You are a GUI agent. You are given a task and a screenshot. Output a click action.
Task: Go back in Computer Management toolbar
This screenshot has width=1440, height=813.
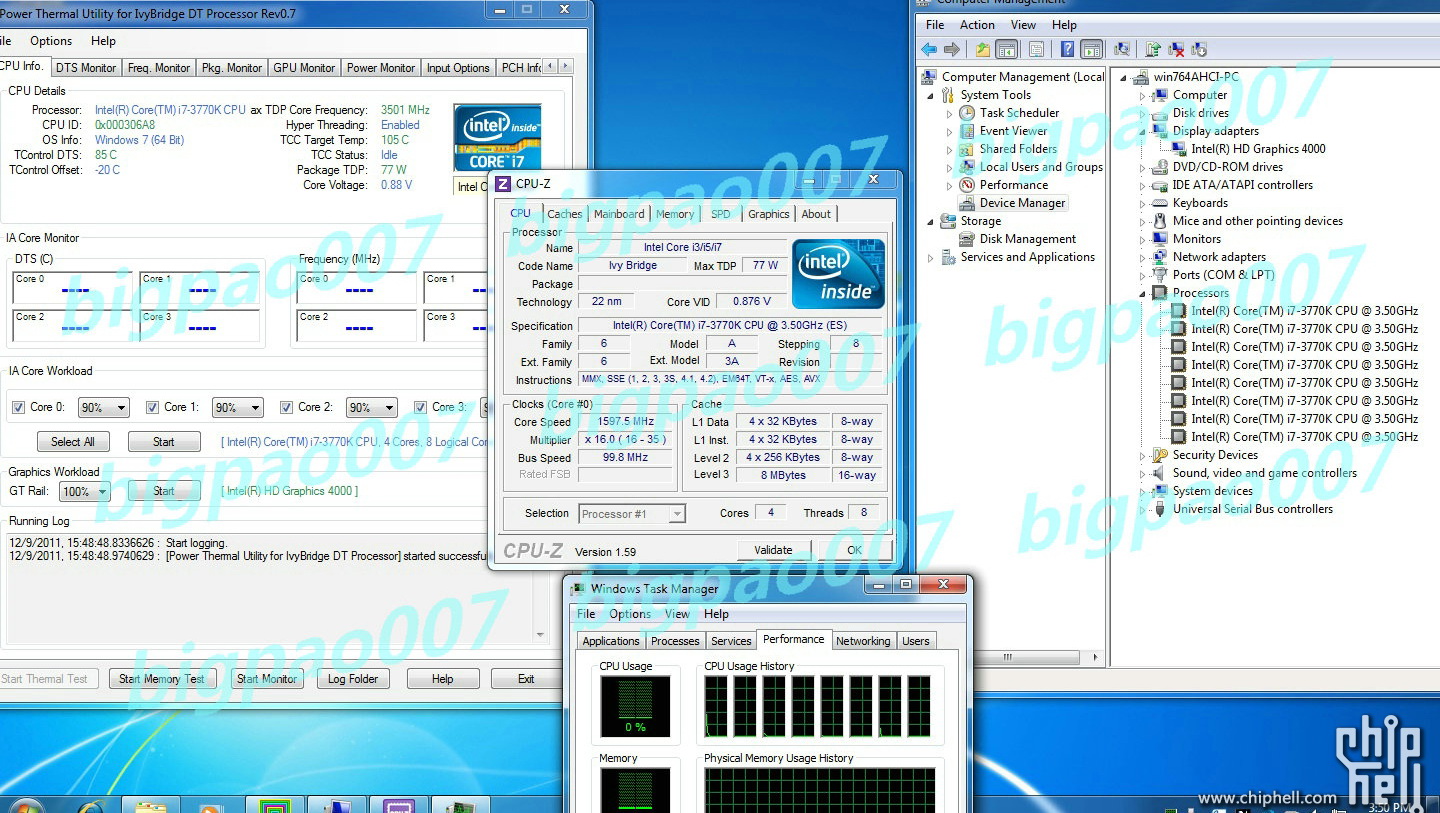pyautogui.click(x=930, y=49)
